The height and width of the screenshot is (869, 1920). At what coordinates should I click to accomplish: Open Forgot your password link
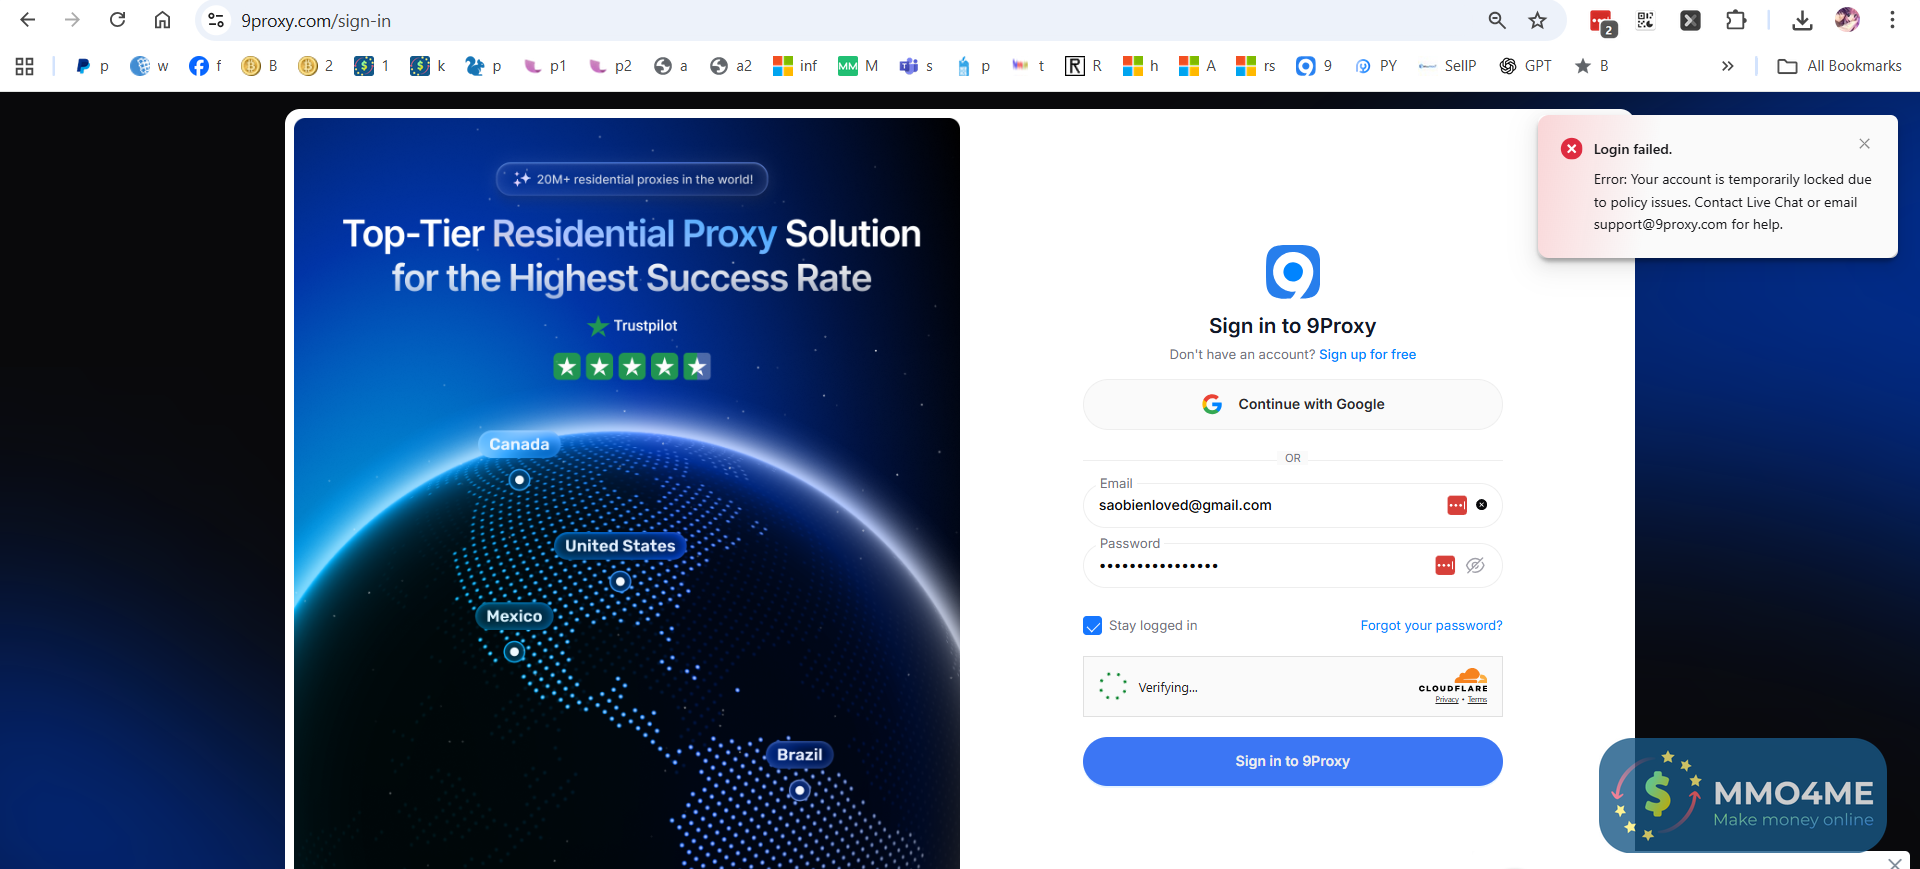pyautogui.click(x=1431, y=626)
